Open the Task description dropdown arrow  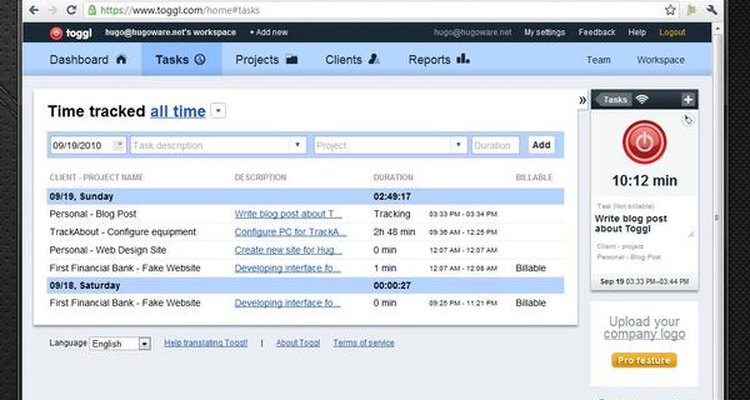tap(298, 145)
